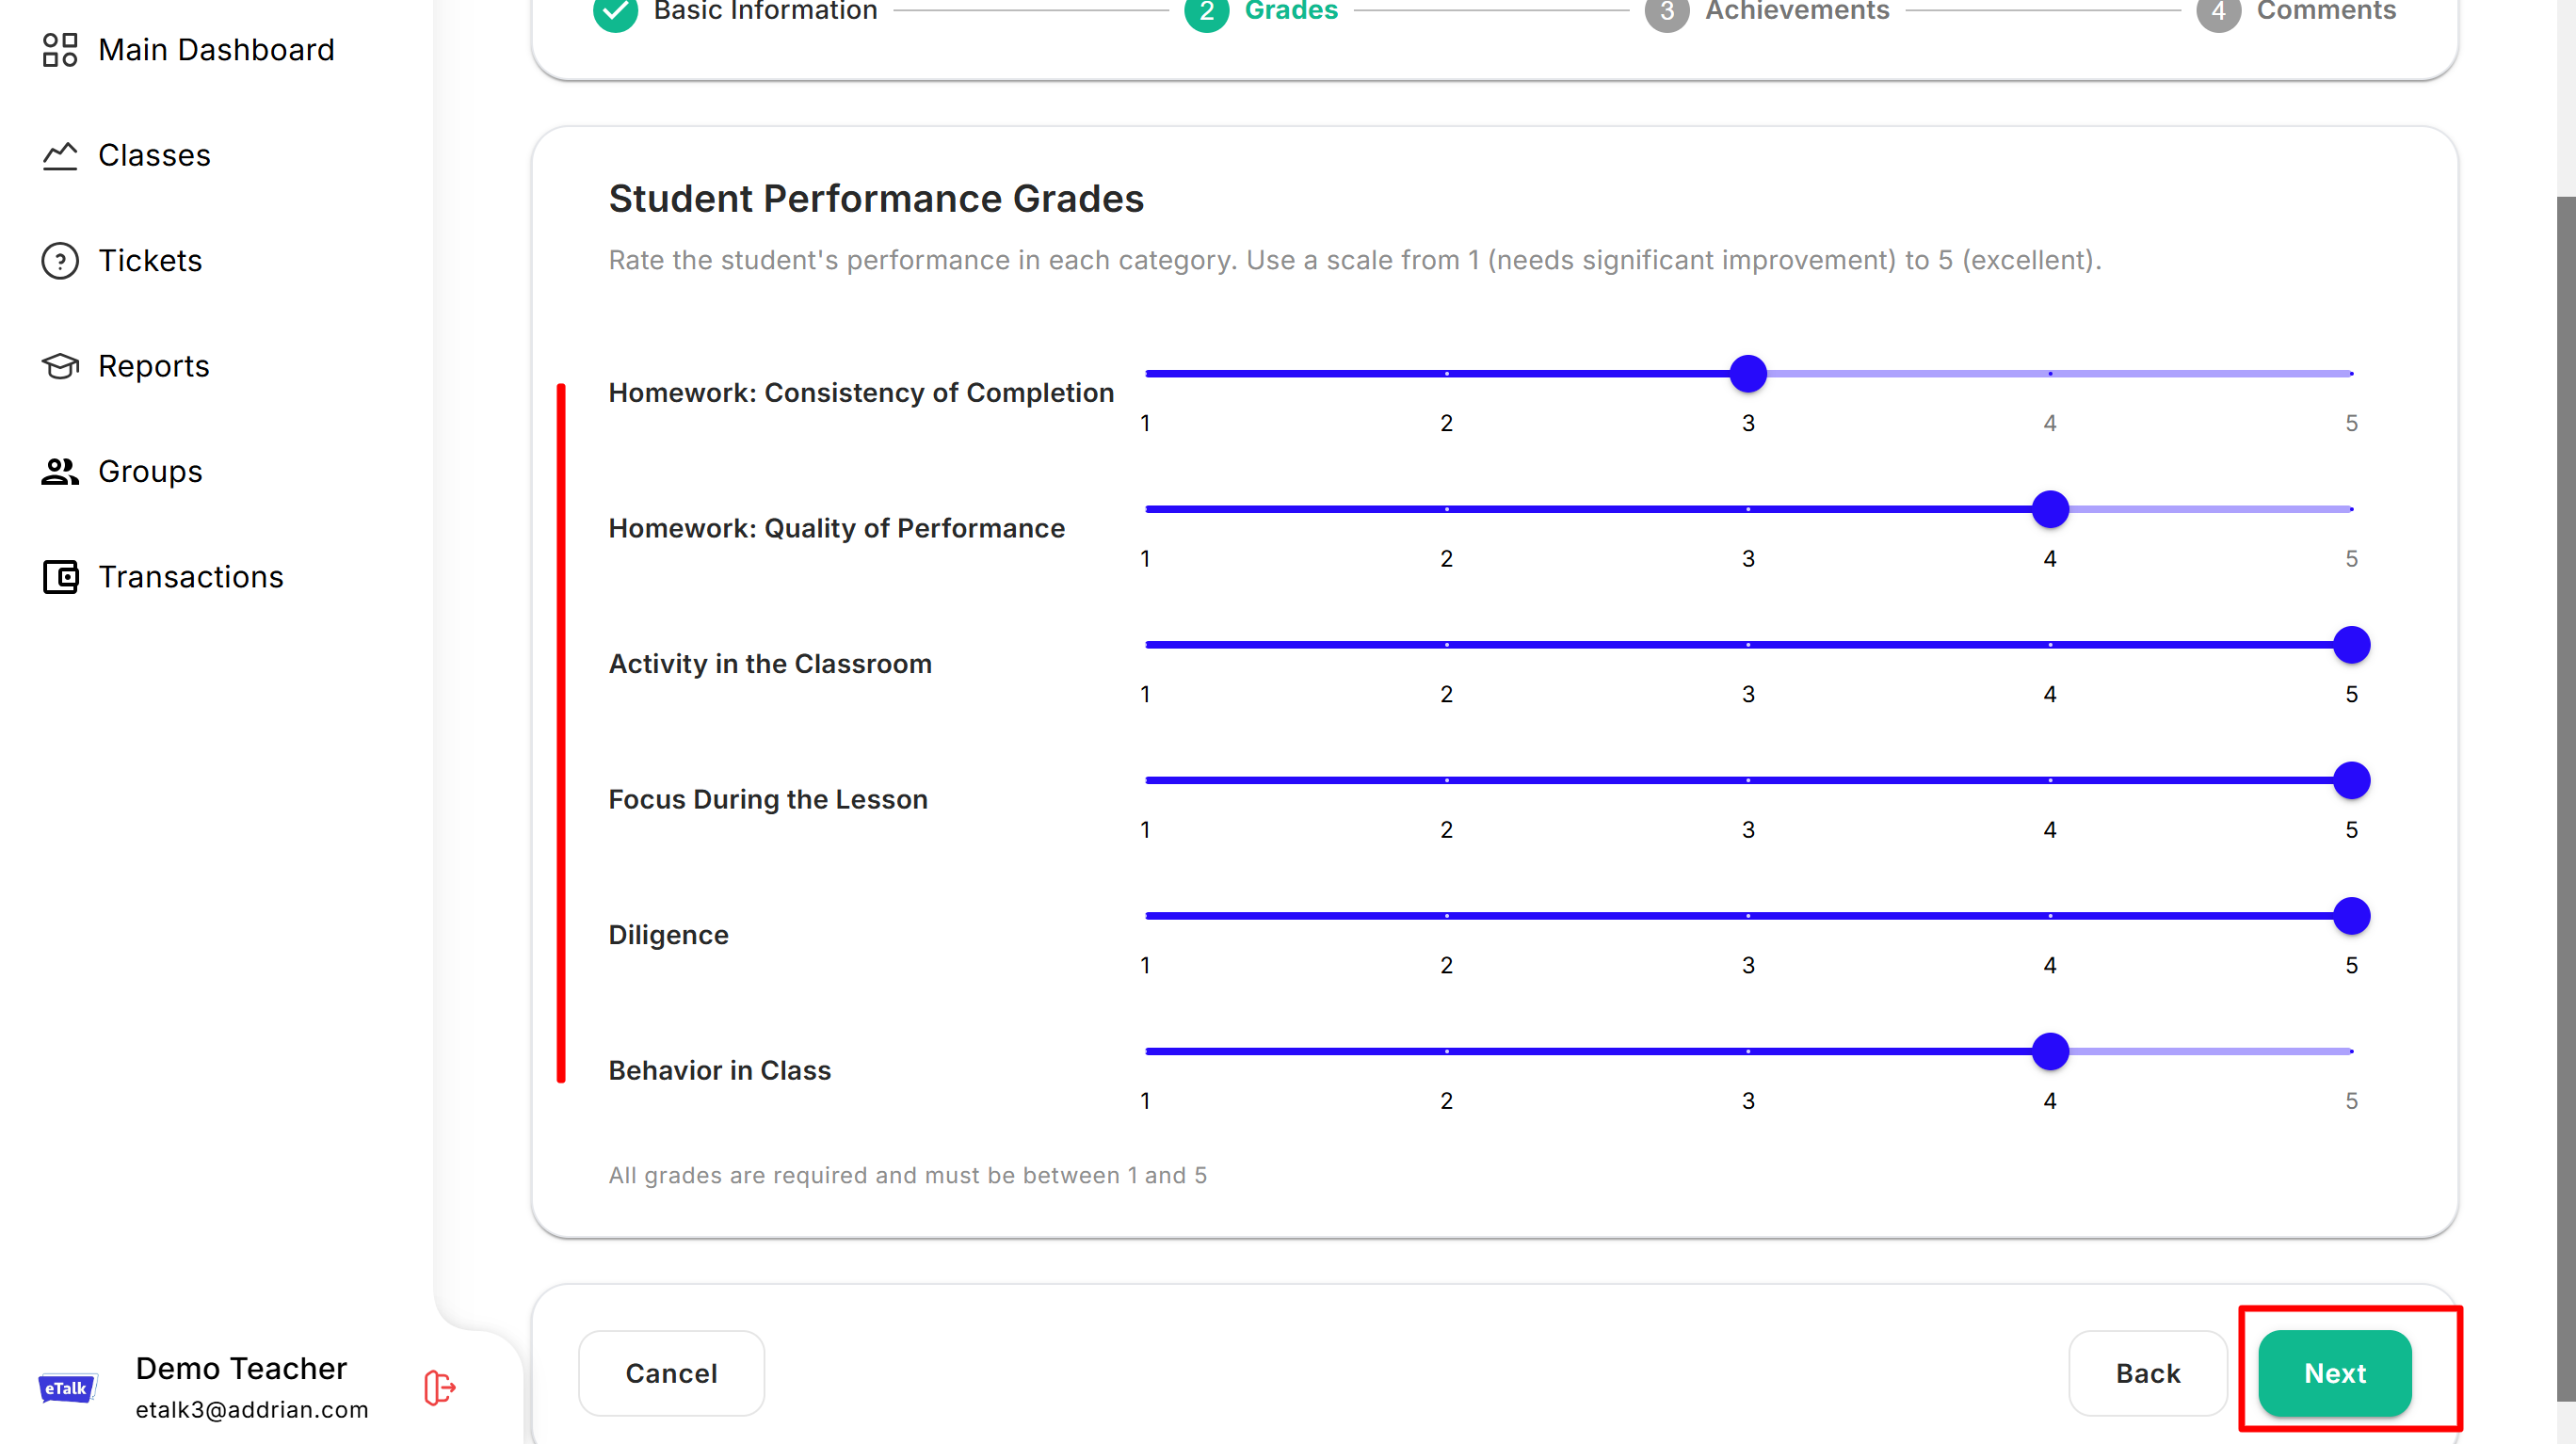
Task: Set Diligence slider to value 3
Action: (x=1748, y=916)
